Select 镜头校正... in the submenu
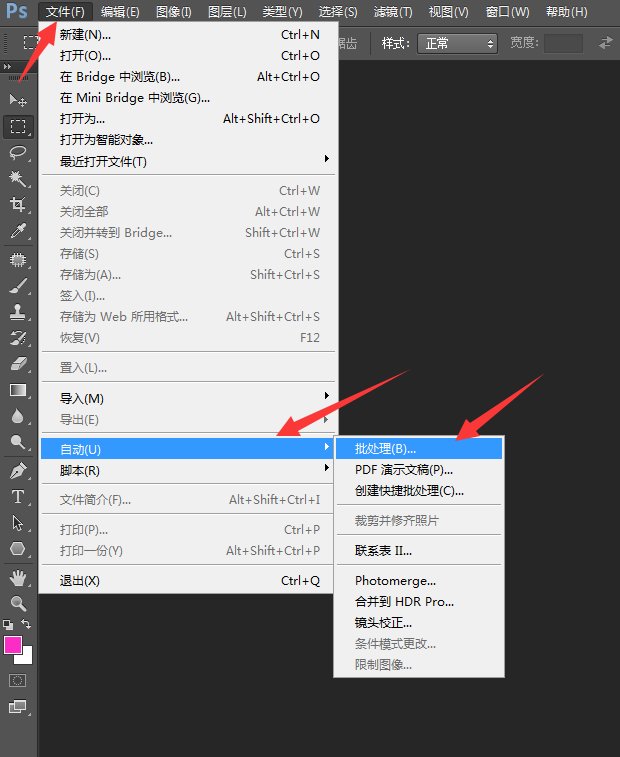 [419, 623]
